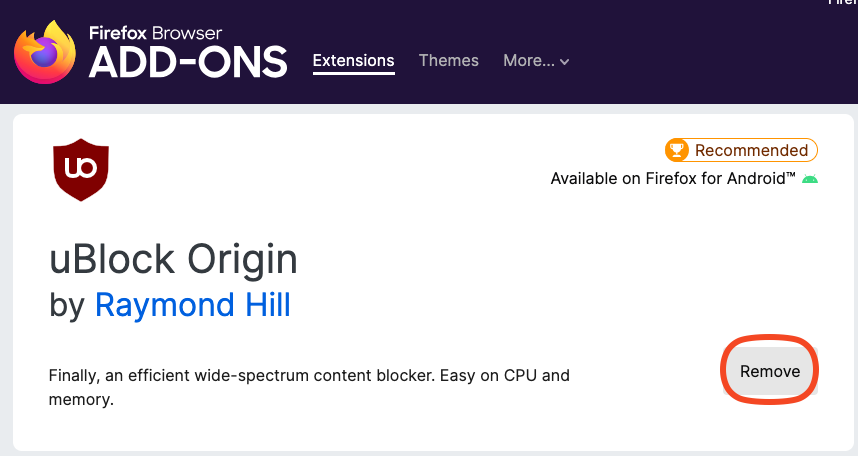Open the uBlock Origin shield icon

pyautogui.click(x=81, y=170)
